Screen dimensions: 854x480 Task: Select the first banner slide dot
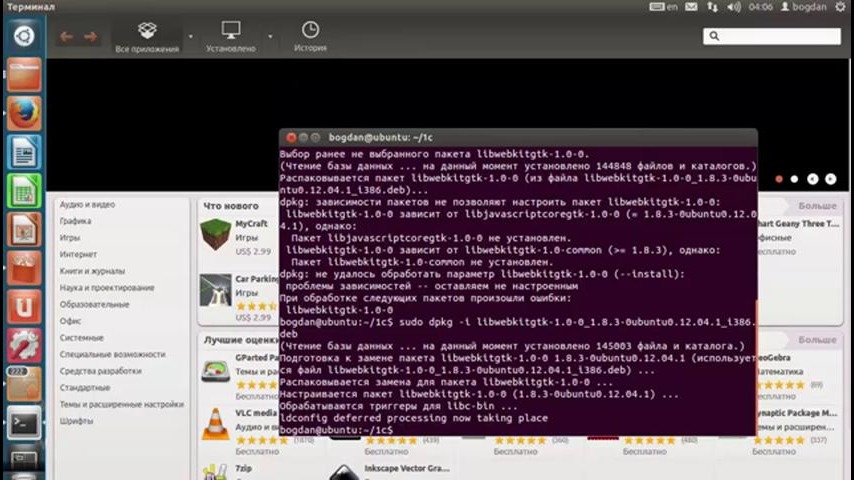(779, 179)
